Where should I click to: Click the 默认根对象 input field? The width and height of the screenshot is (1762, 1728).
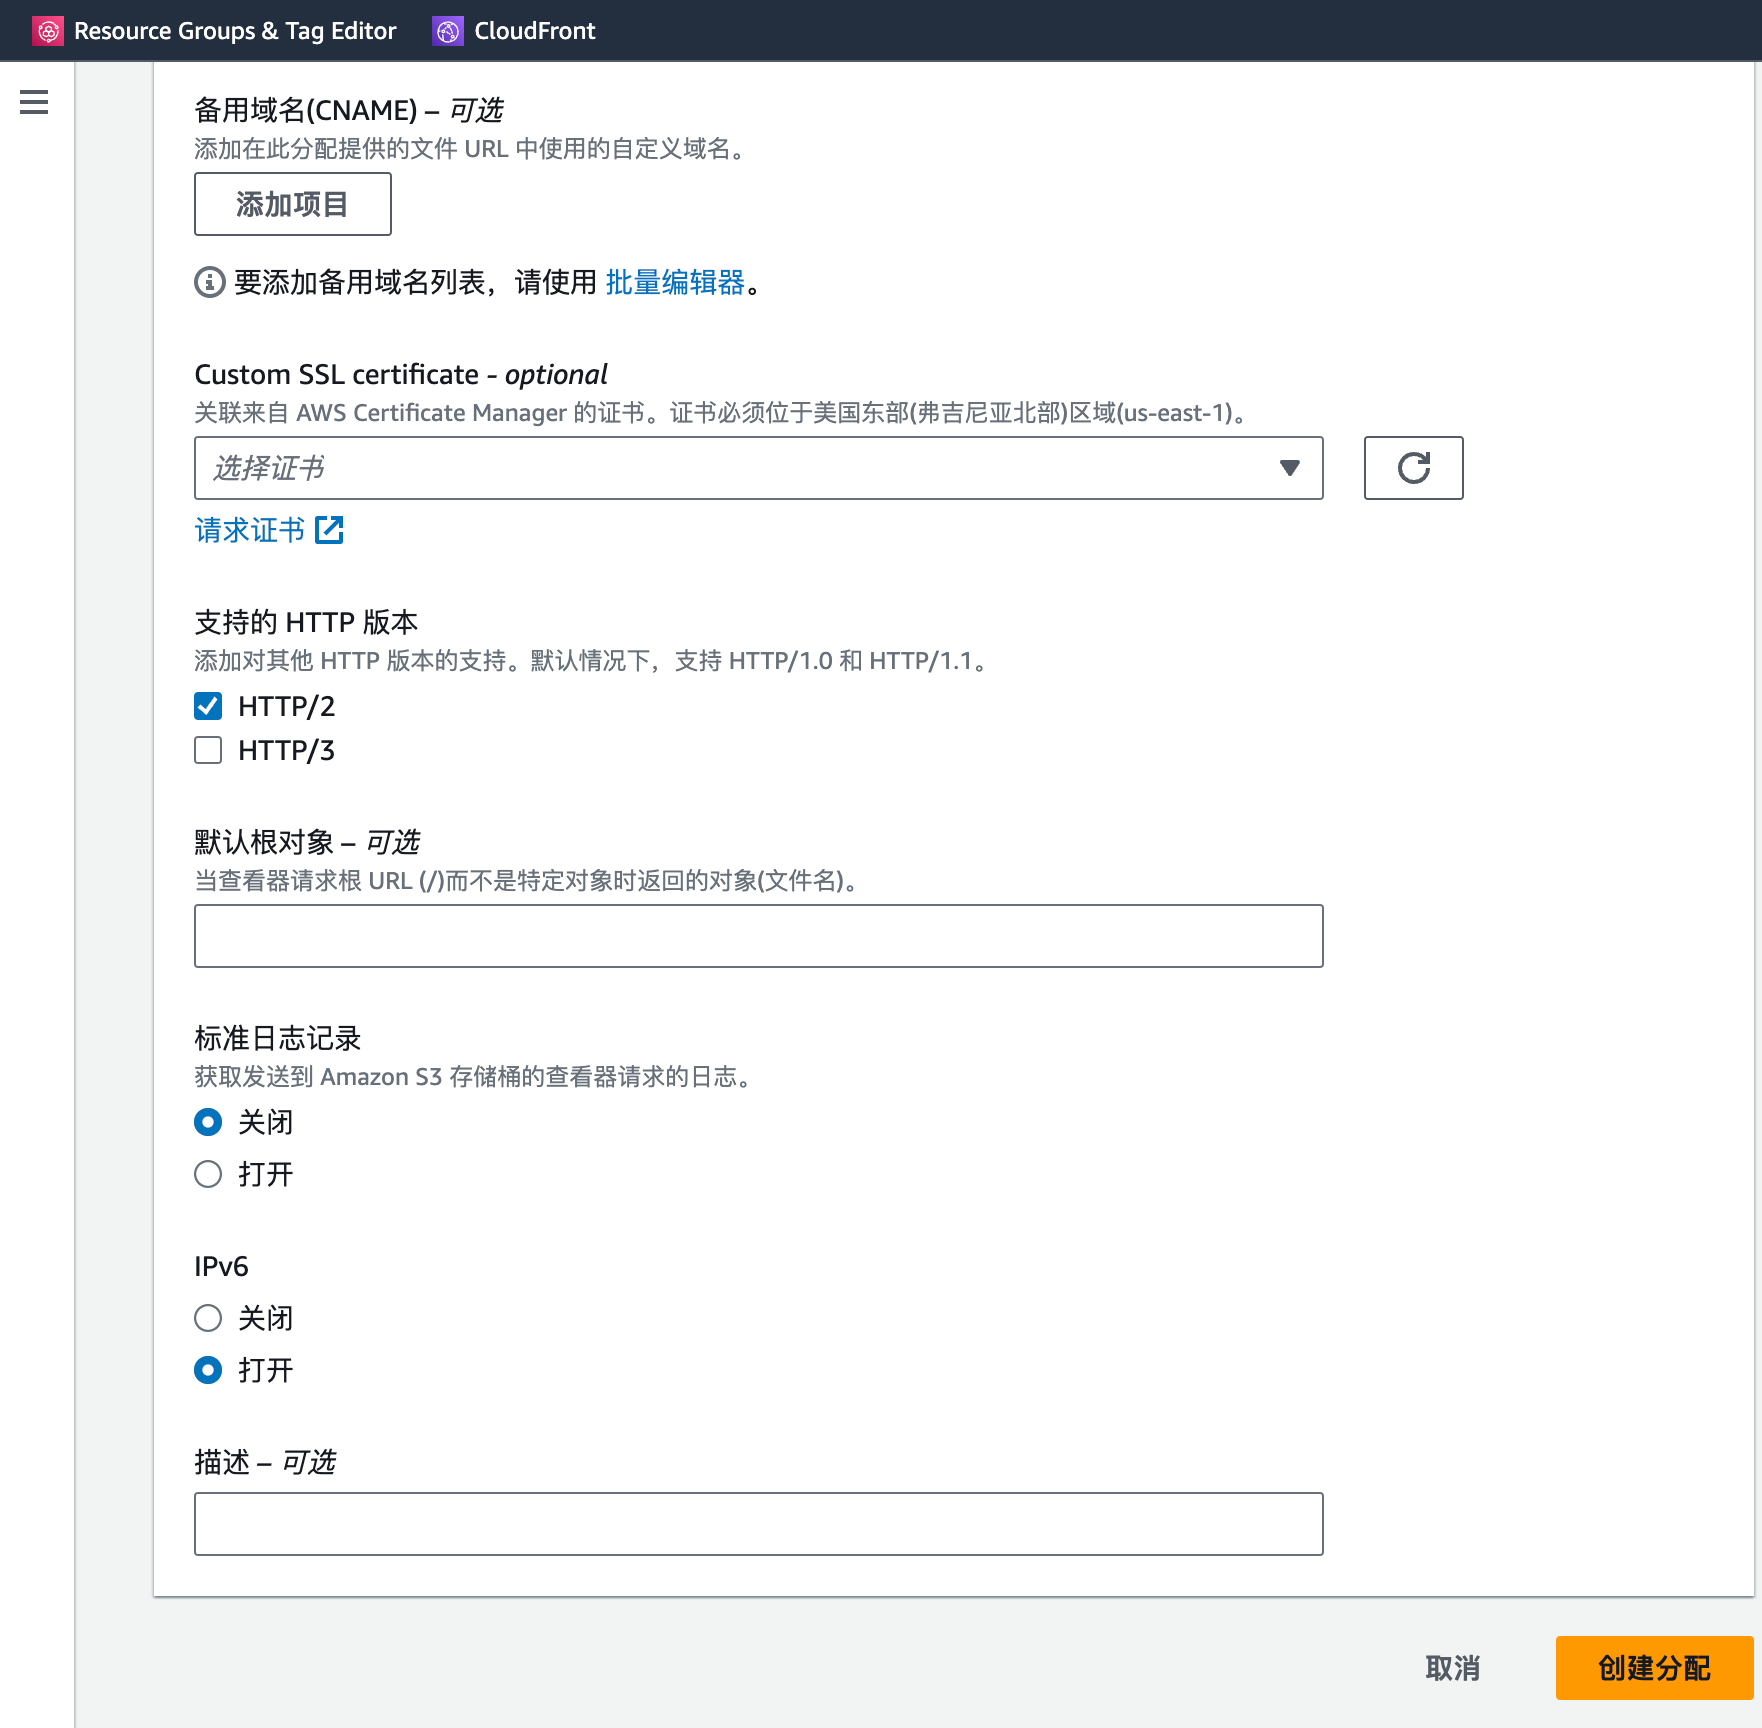click(x=758, y=934)
